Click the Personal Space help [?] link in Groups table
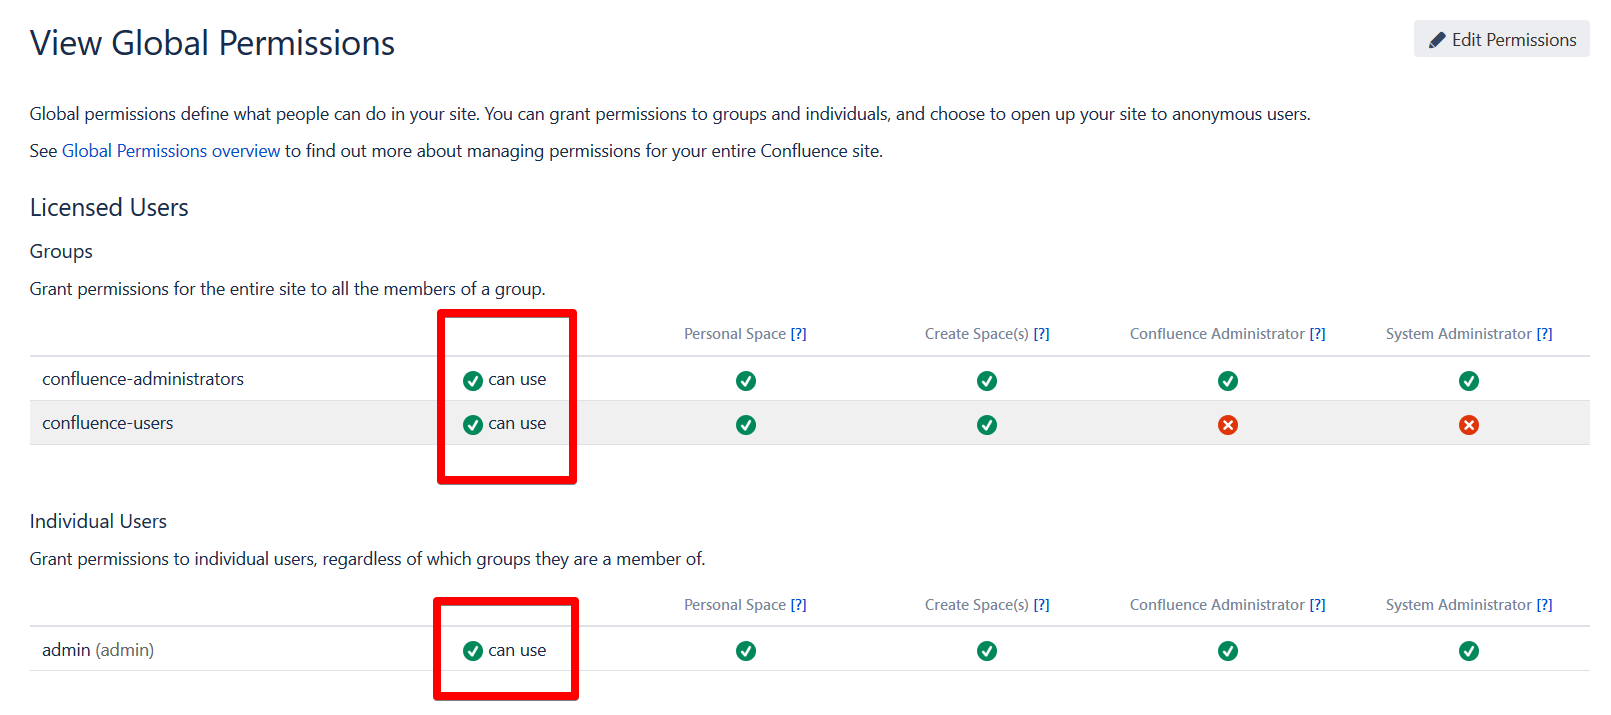This screenshot has height=715, width=1611. coord(798,334)
